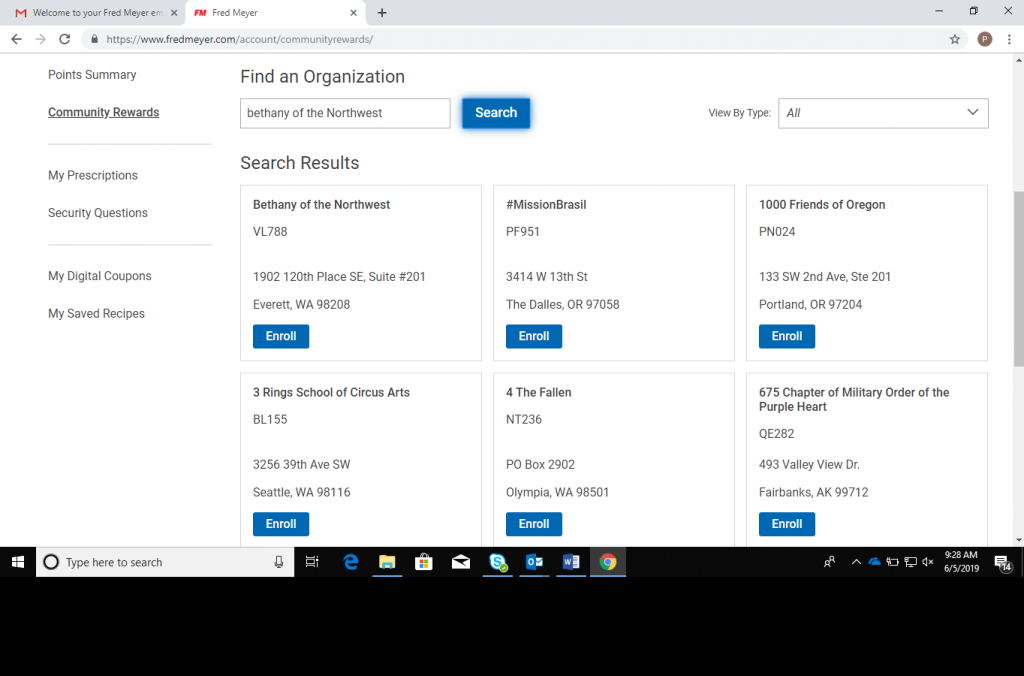Open File Explorer from the taskbar
The image size is (1024, 676).
[x=387, y=562]
